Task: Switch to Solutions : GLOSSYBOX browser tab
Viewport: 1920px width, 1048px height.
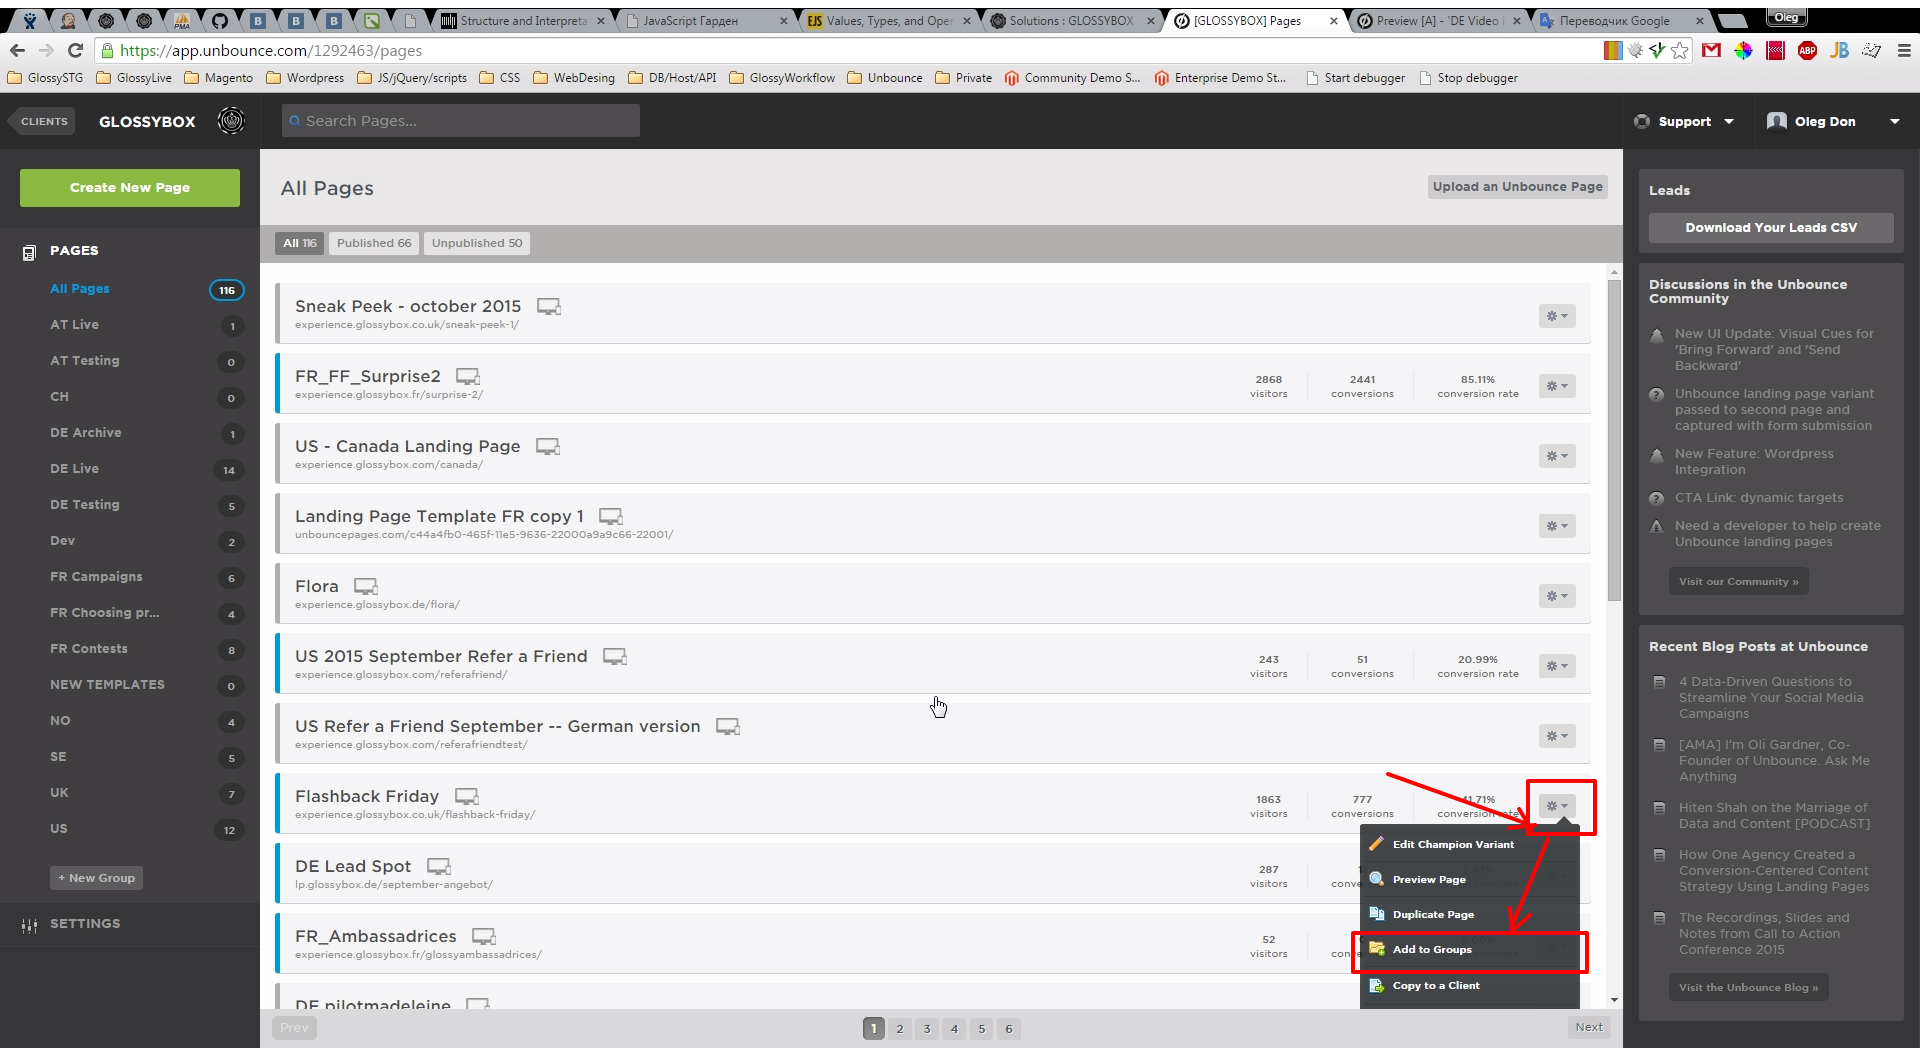Action: pyautogui.click(x=1071, y=20)
